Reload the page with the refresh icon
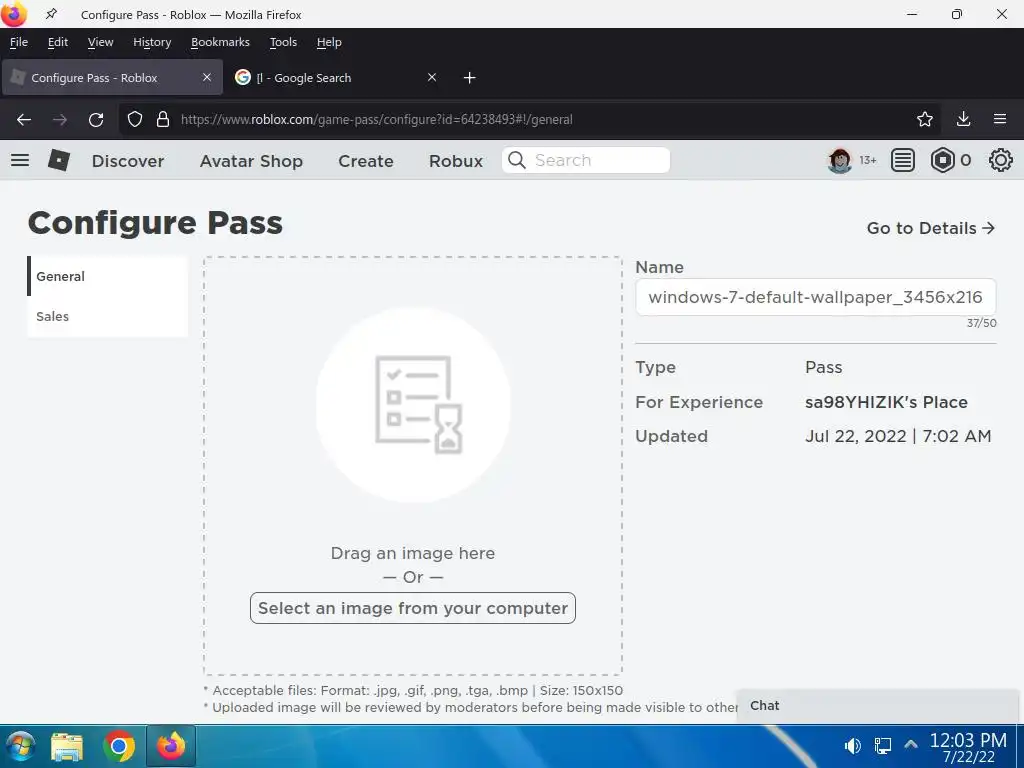Viewport: 1024px width, 768px height. pyautogui.click(x=96, y=120)
